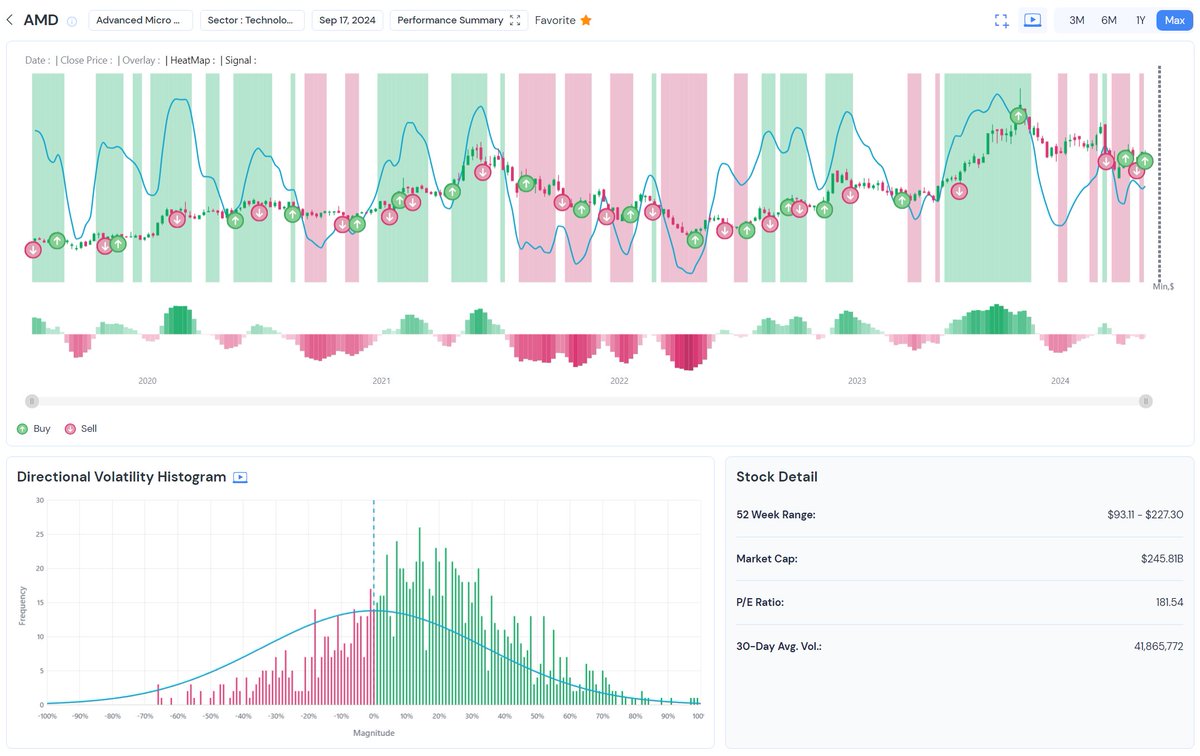Click the back chevron beside AMD
The height and width of the screenshot is (756, 1200).
point(10,19)
